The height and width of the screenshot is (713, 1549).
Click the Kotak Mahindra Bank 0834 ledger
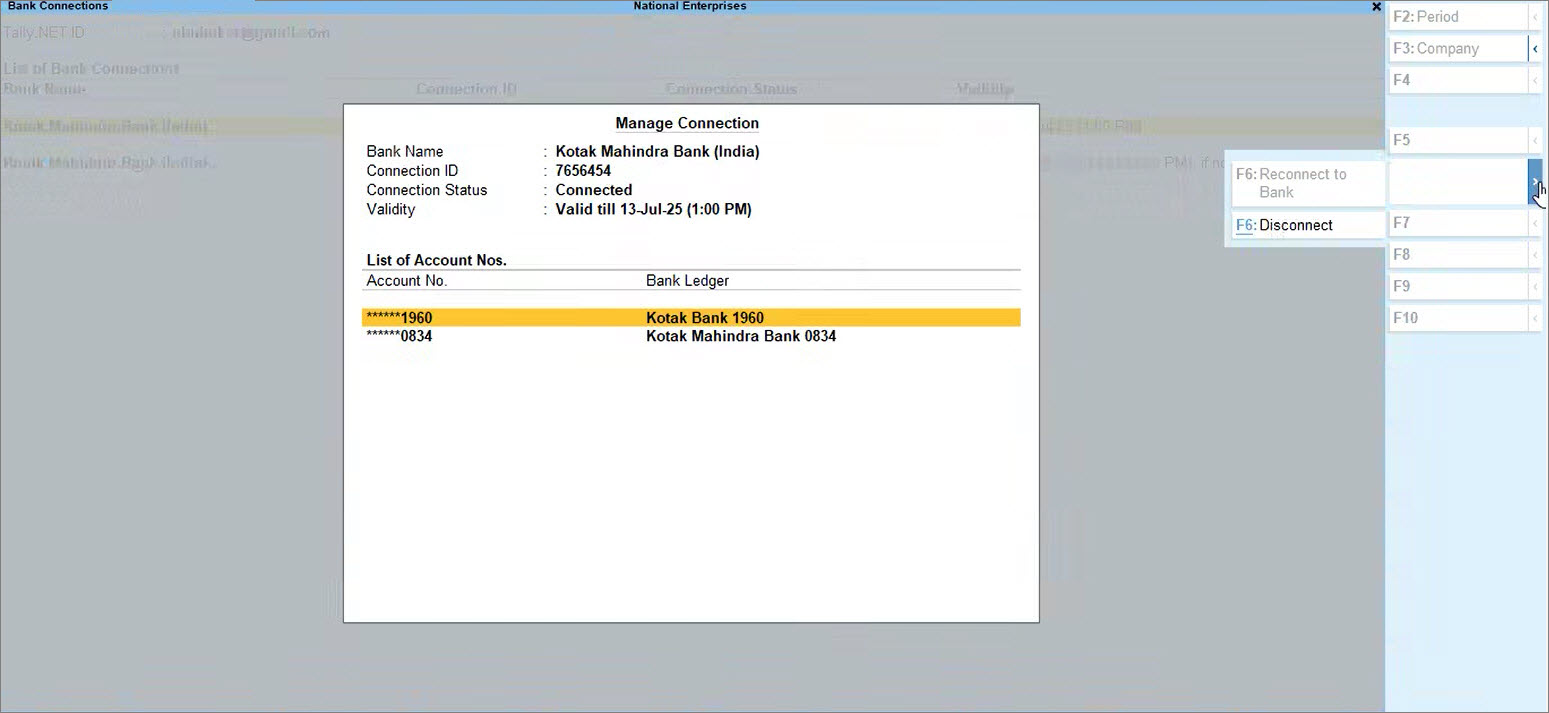tap(741, 337)
